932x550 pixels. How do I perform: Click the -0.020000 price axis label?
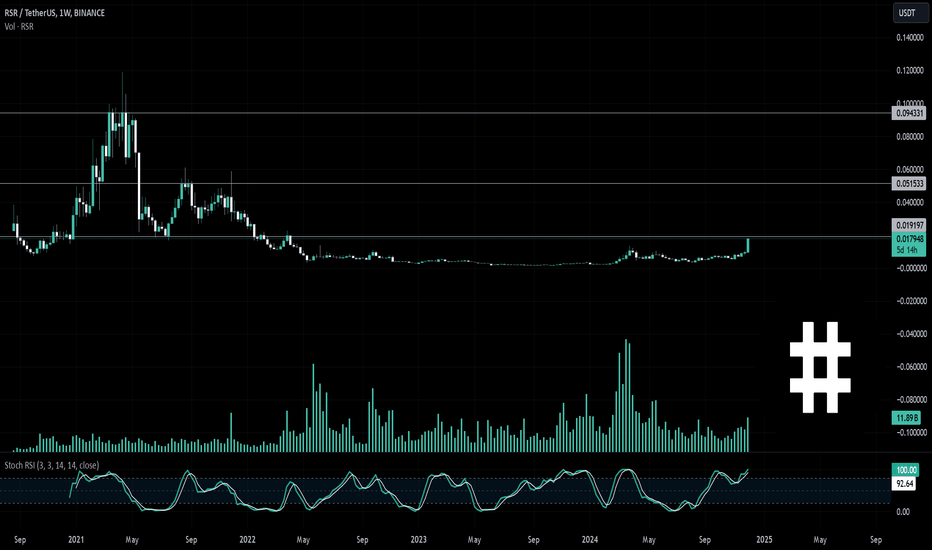[x=910, y=301]
